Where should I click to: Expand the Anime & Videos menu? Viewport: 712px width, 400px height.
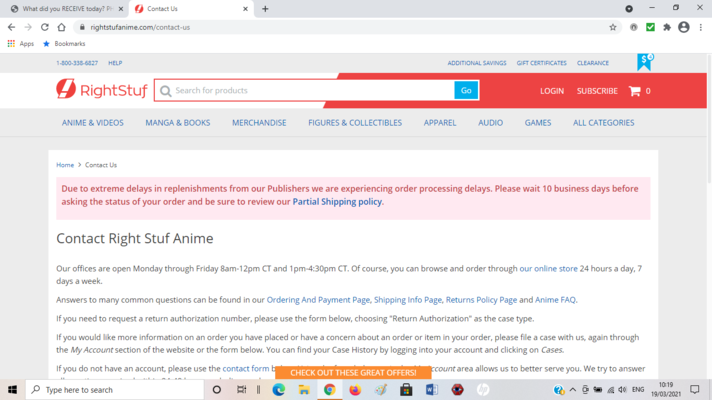pyautogui.click(x=93, y=123)
